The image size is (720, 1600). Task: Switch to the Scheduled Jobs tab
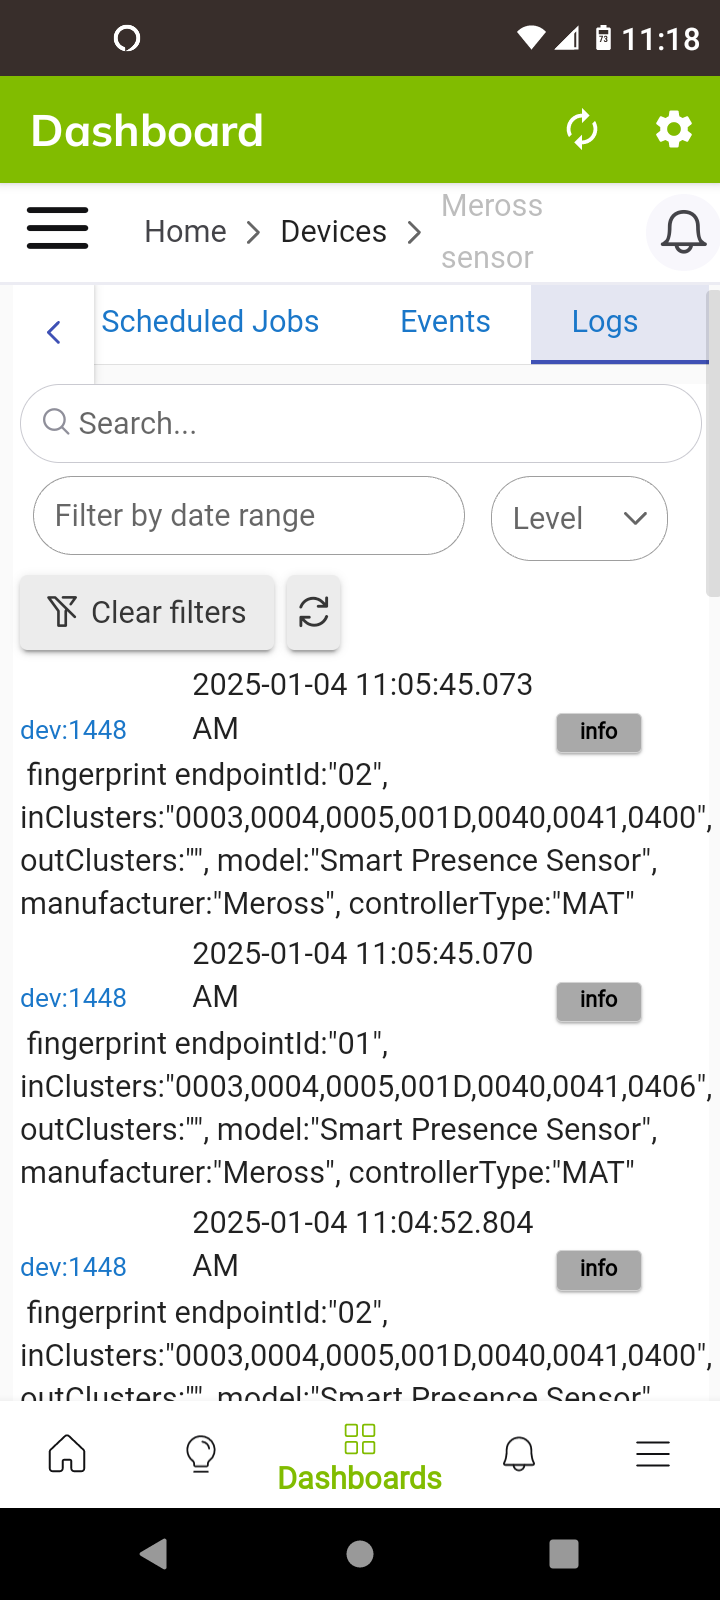pos(209,321)
